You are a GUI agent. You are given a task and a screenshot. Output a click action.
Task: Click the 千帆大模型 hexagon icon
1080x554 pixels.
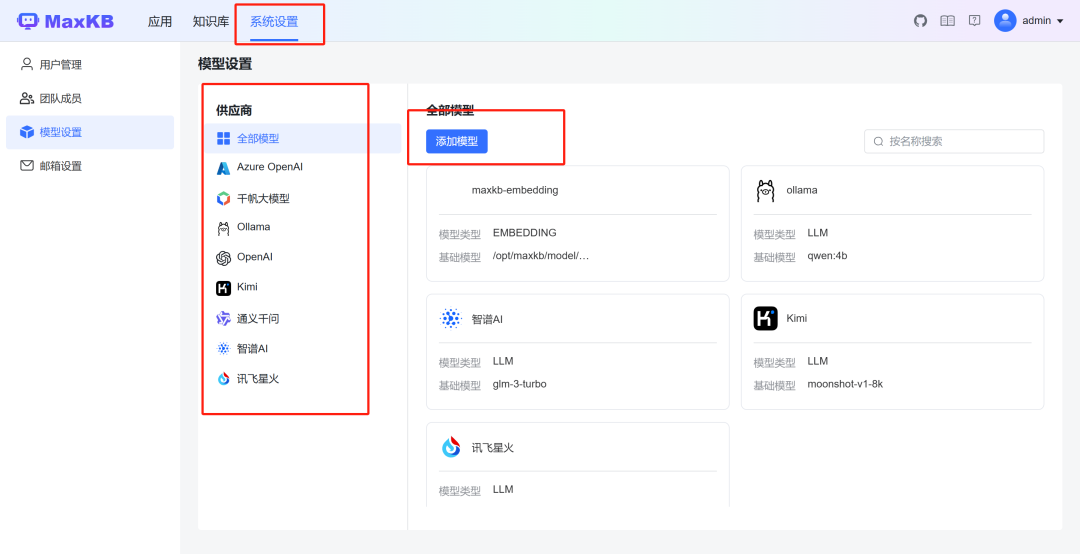(x=223, y=198)
